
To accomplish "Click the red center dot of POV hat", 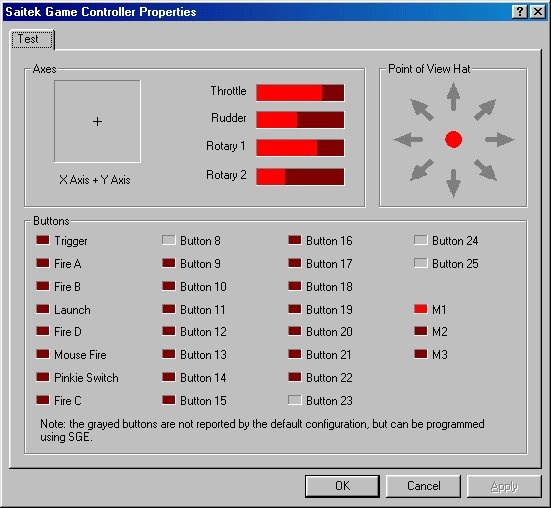I will click(453, 139).
